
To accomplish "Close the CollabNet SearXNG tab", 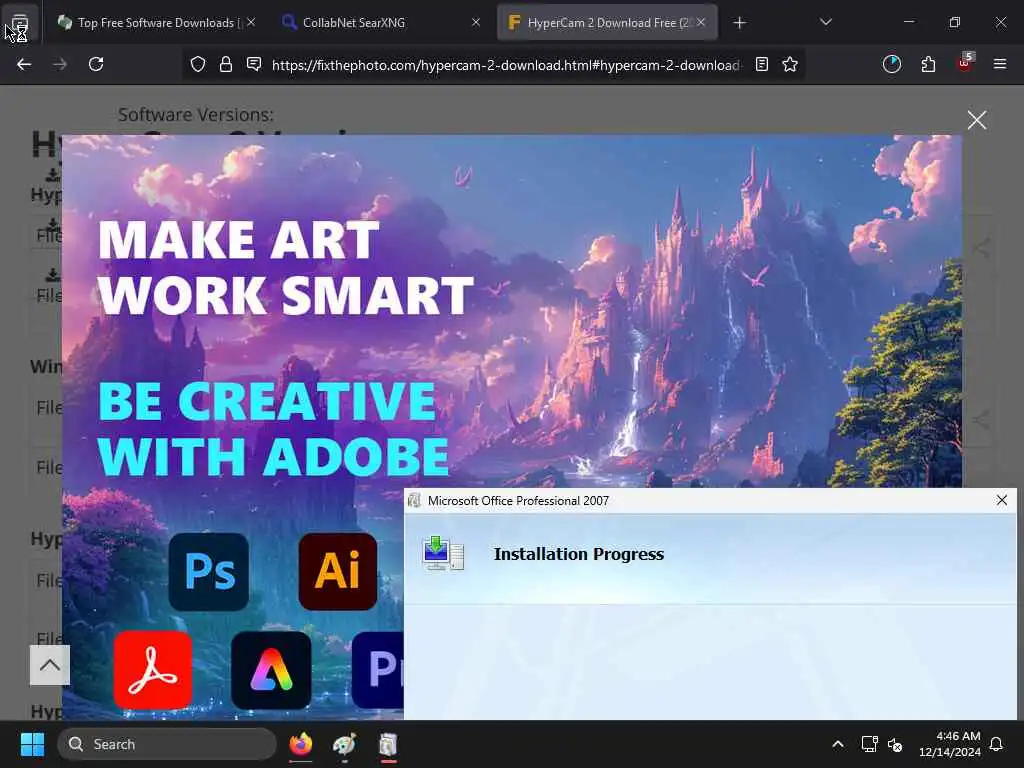I will pos(476,22).
